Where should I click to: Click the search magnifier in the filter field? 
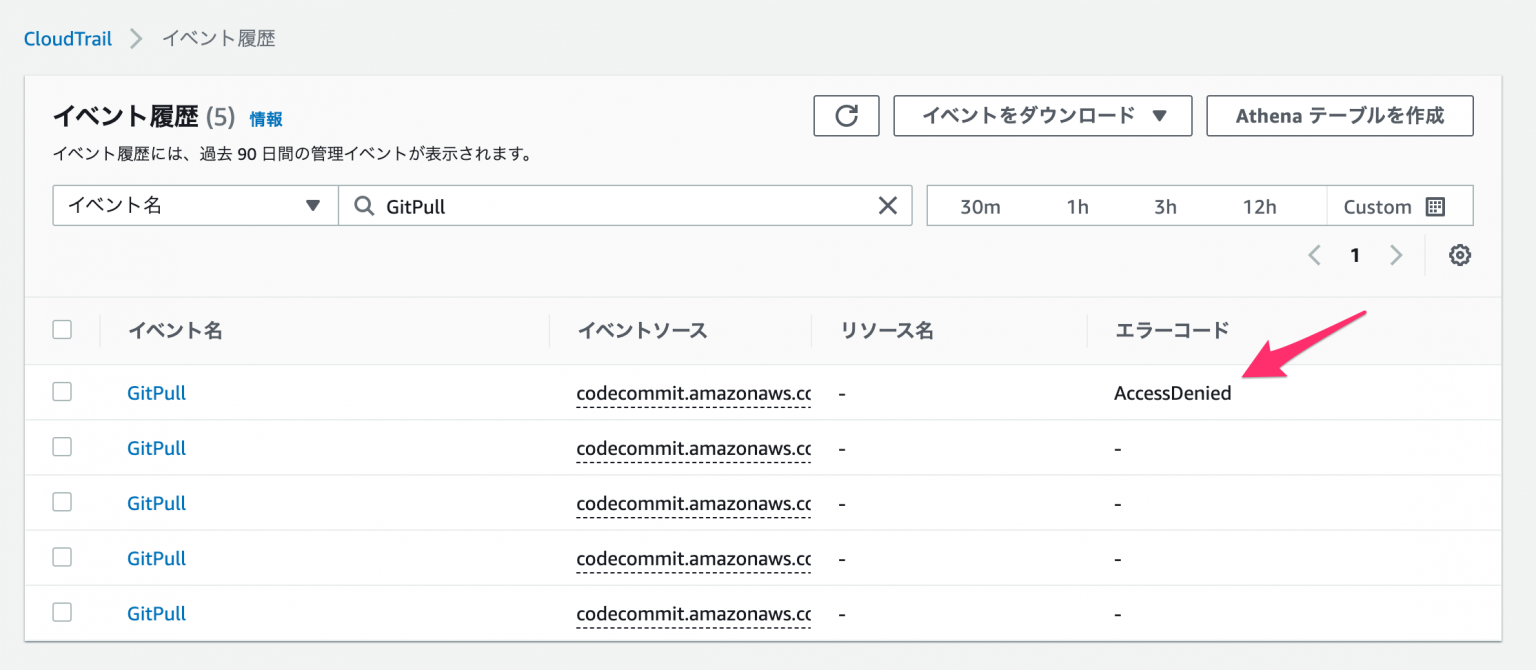367,205
